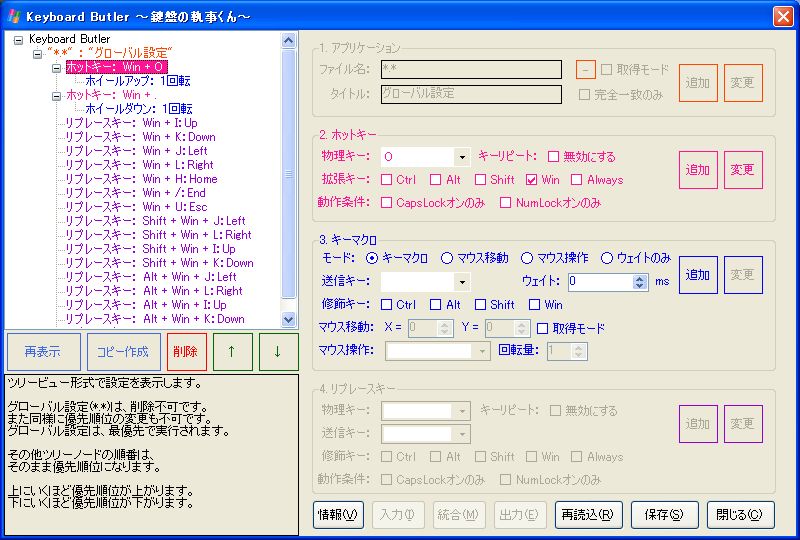Select リプレースキー Win + J: Left
The width and height of the screenshot is (800, 540).
coord(136,151)
